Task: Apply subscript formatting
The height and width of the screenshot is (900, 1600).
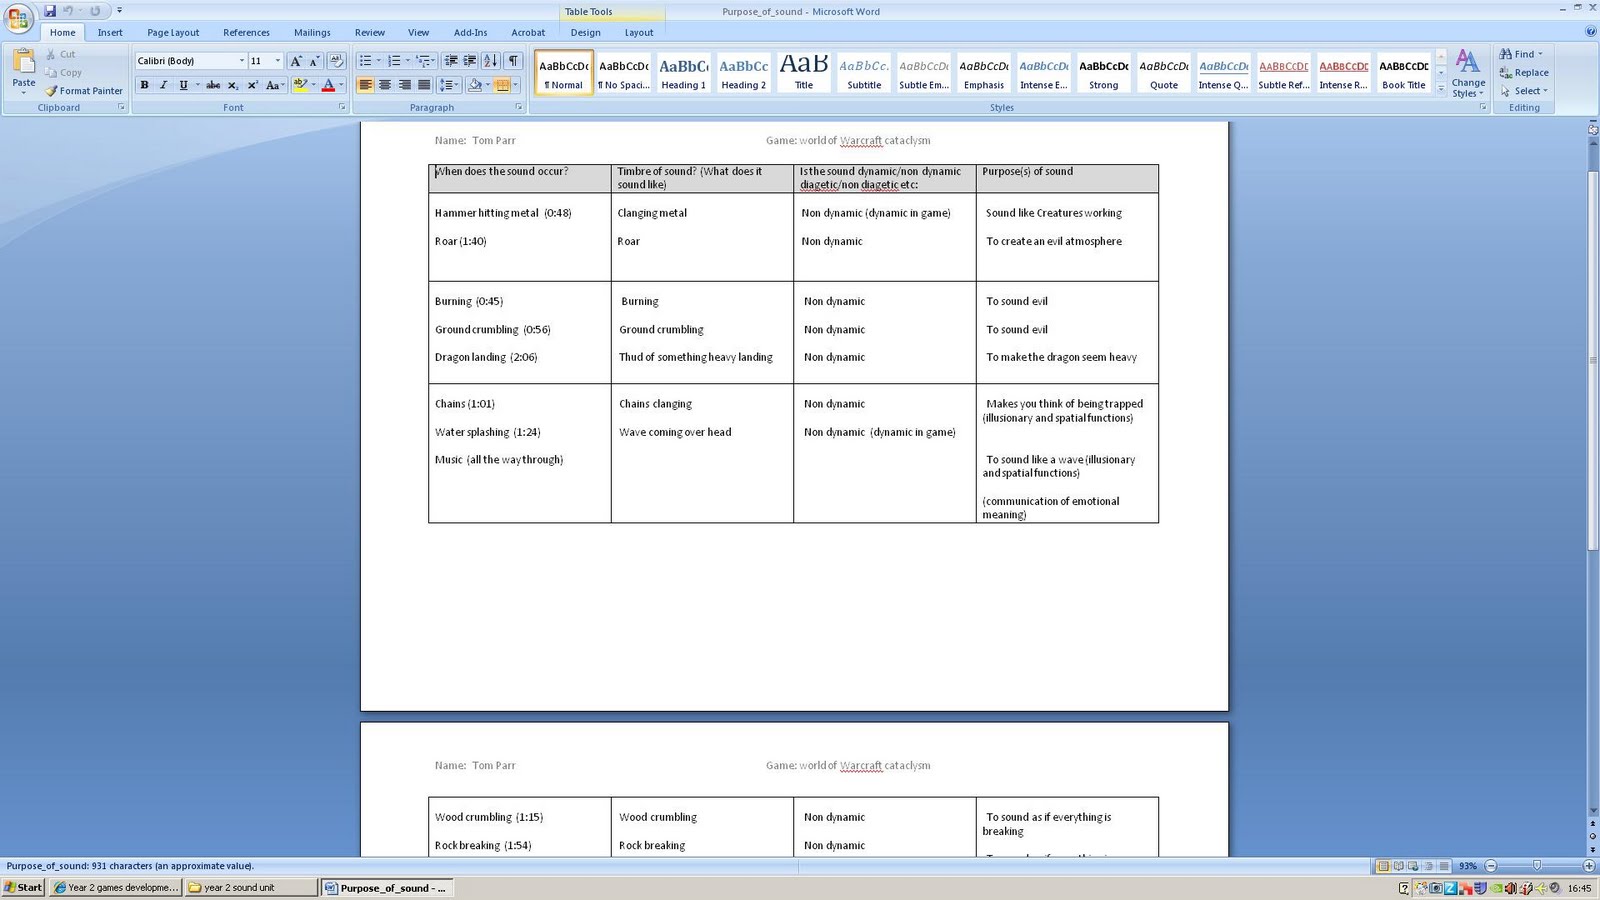Action: coord(233,85)
